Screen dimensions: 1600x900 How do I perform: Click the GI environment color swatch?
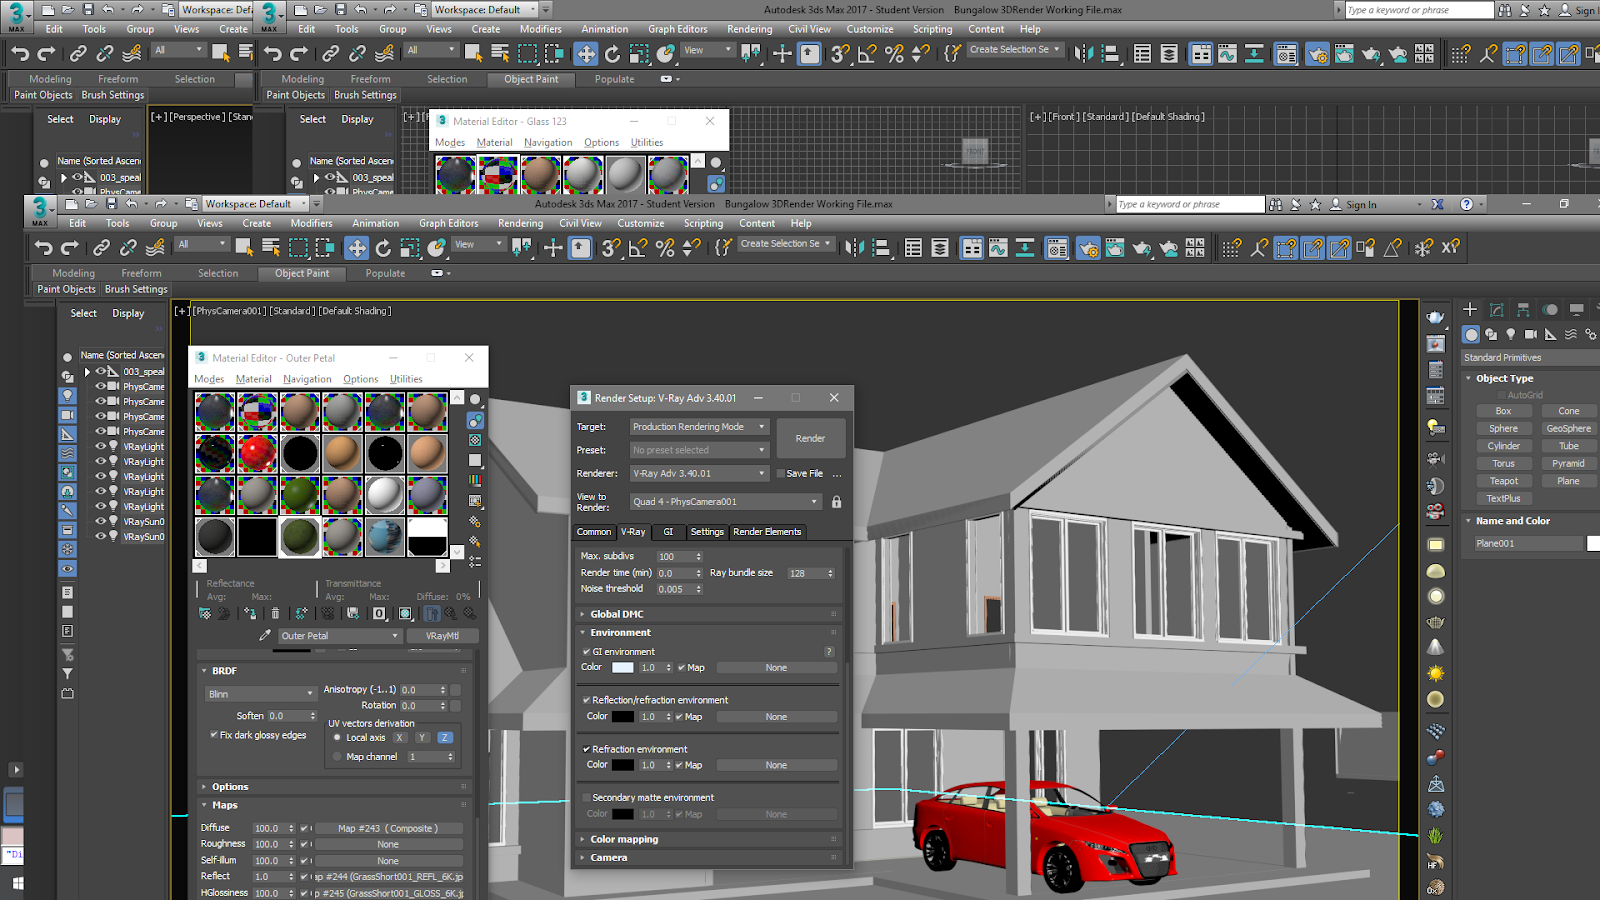621,667
